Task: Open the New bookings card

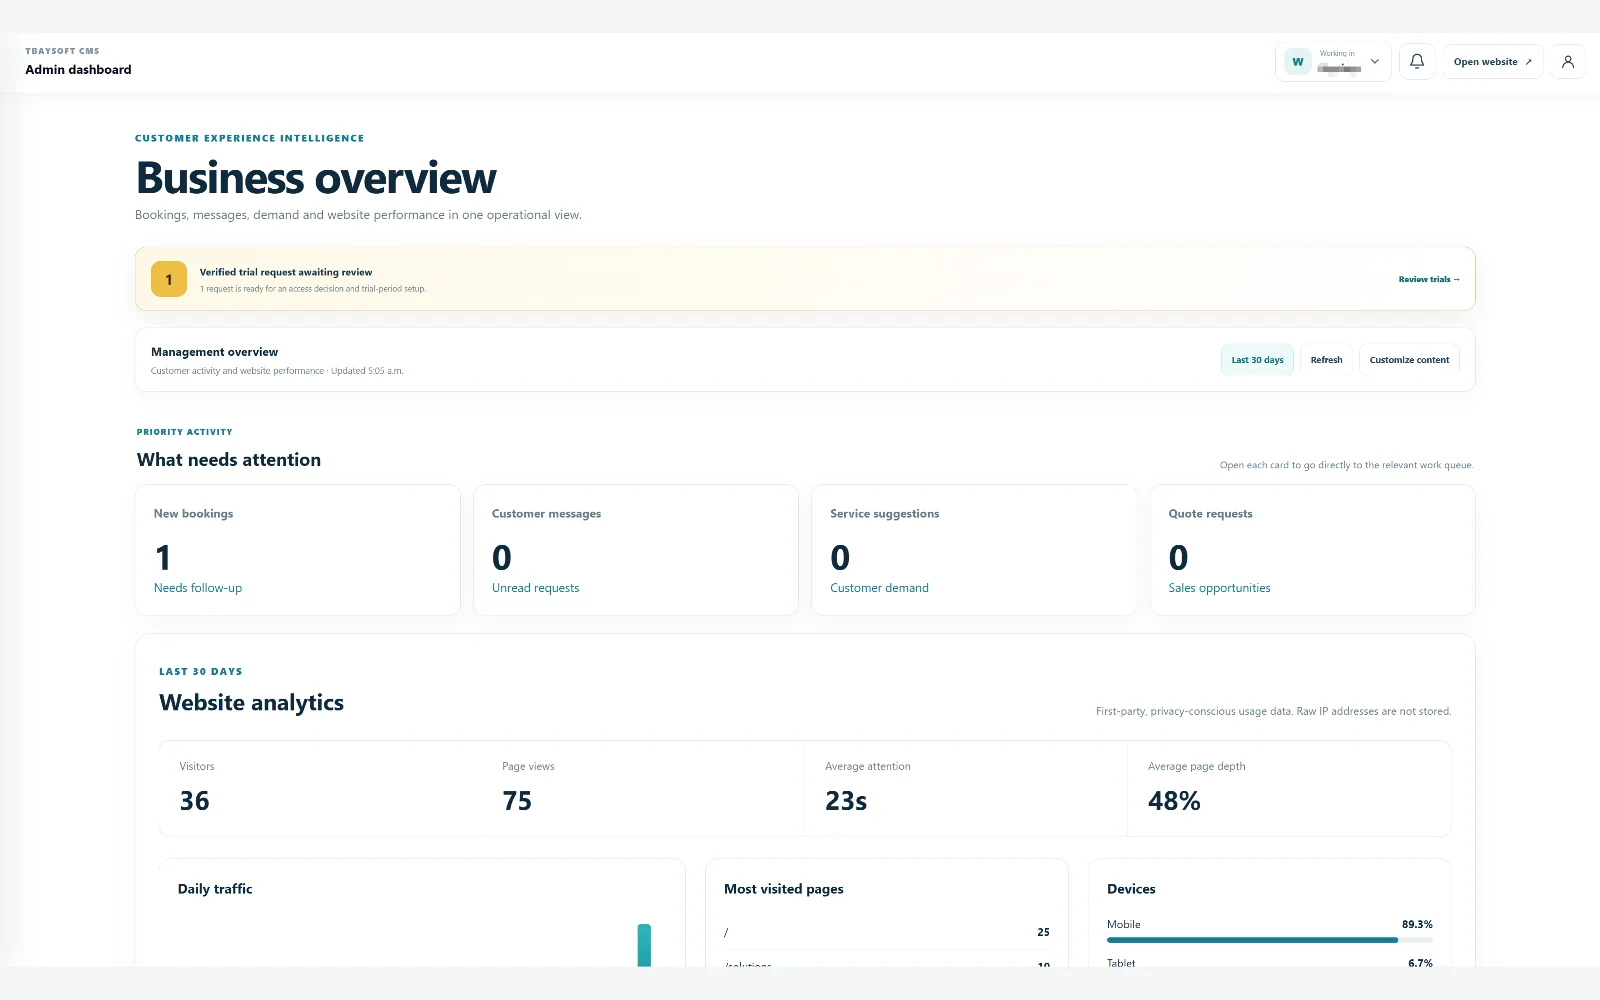Action: 298,550
